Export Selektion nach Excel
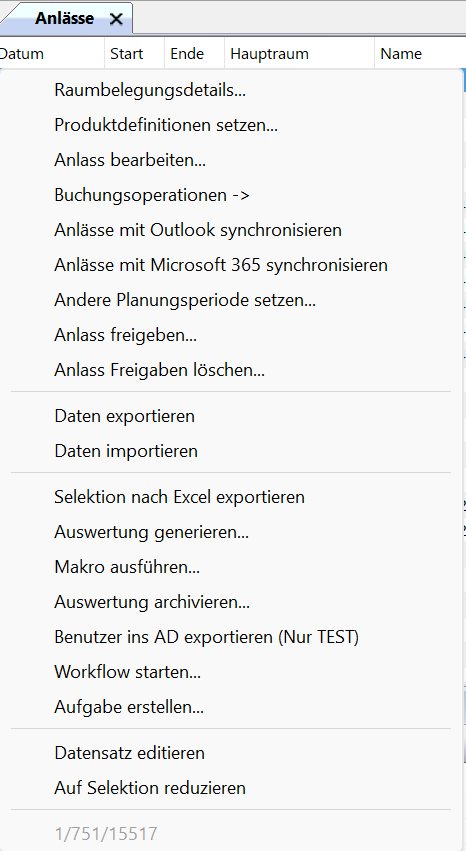The width and height of the screenshot is (466, 851). tap(231, 497)
